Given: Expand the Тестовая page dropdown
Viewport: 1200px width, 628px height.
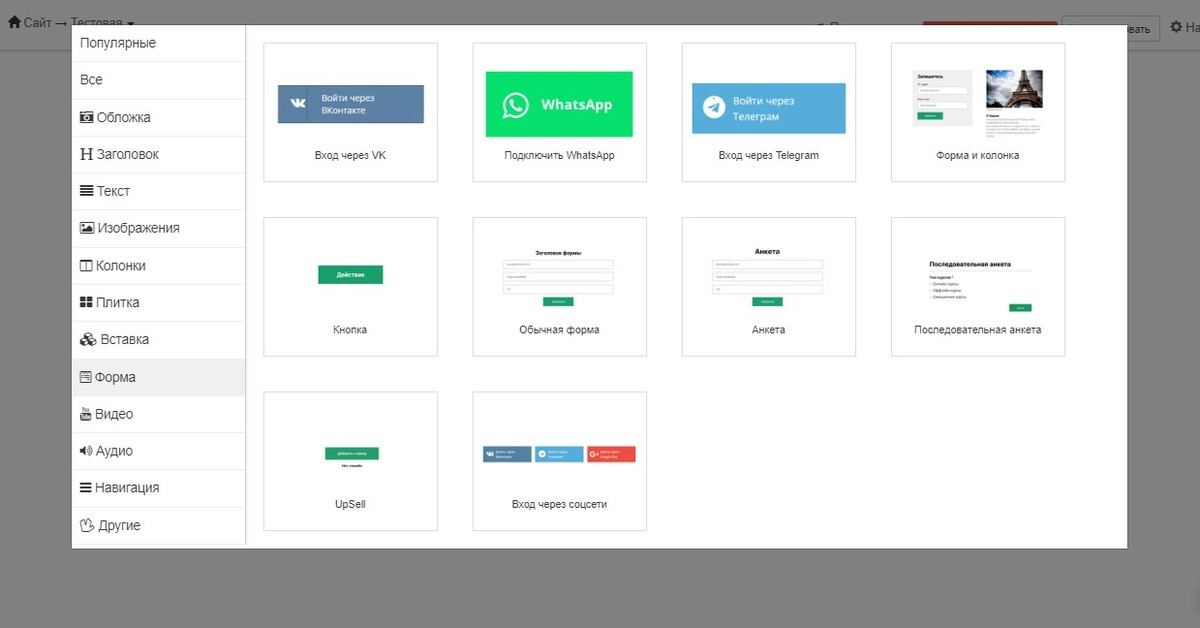Looking at the screenshot, I should [104, 22].
